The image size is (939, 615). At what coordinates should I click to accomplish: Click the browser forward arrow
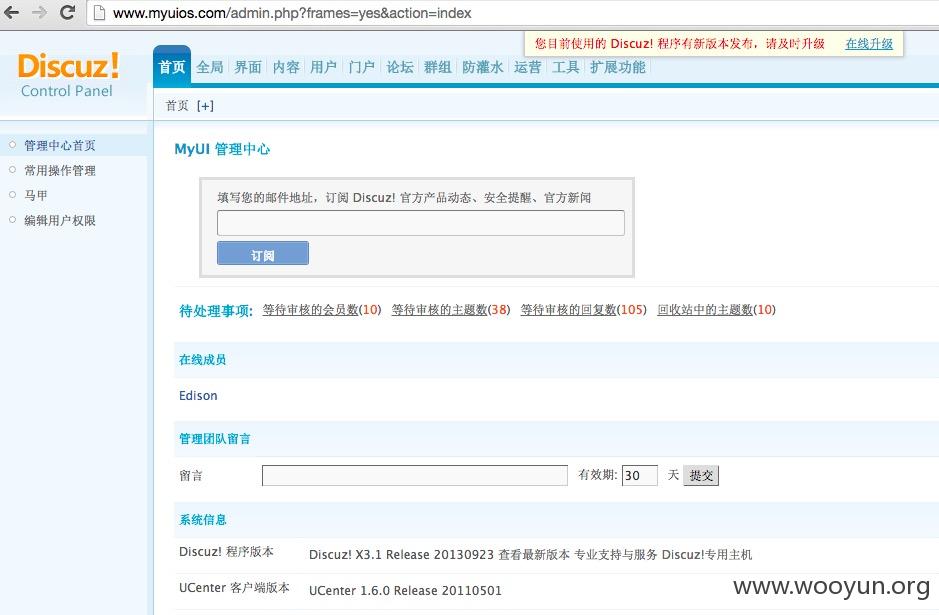click(x=40, y=13)
